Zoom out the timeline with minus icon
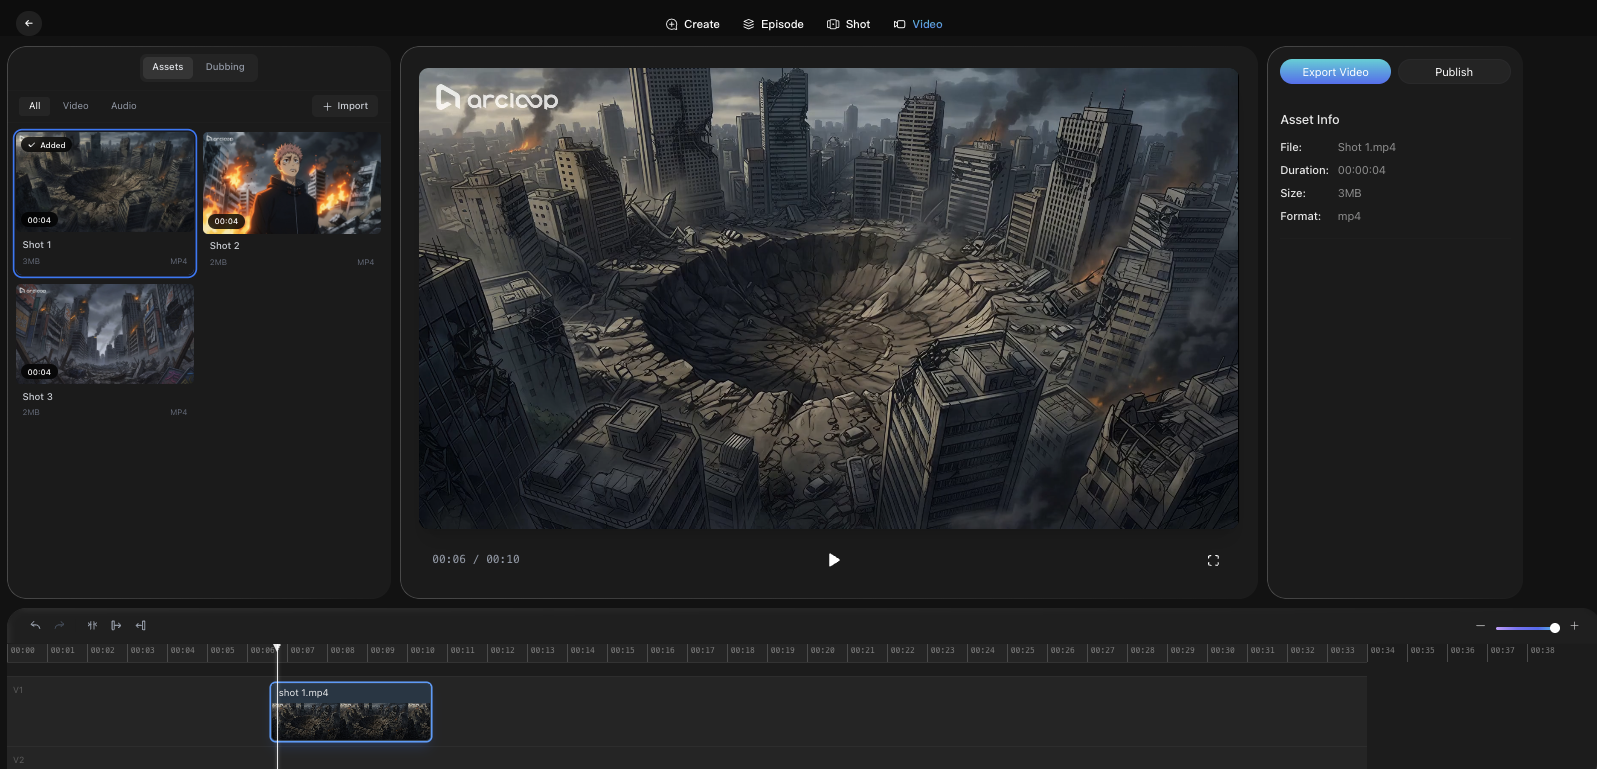 tap(1480, 626)
